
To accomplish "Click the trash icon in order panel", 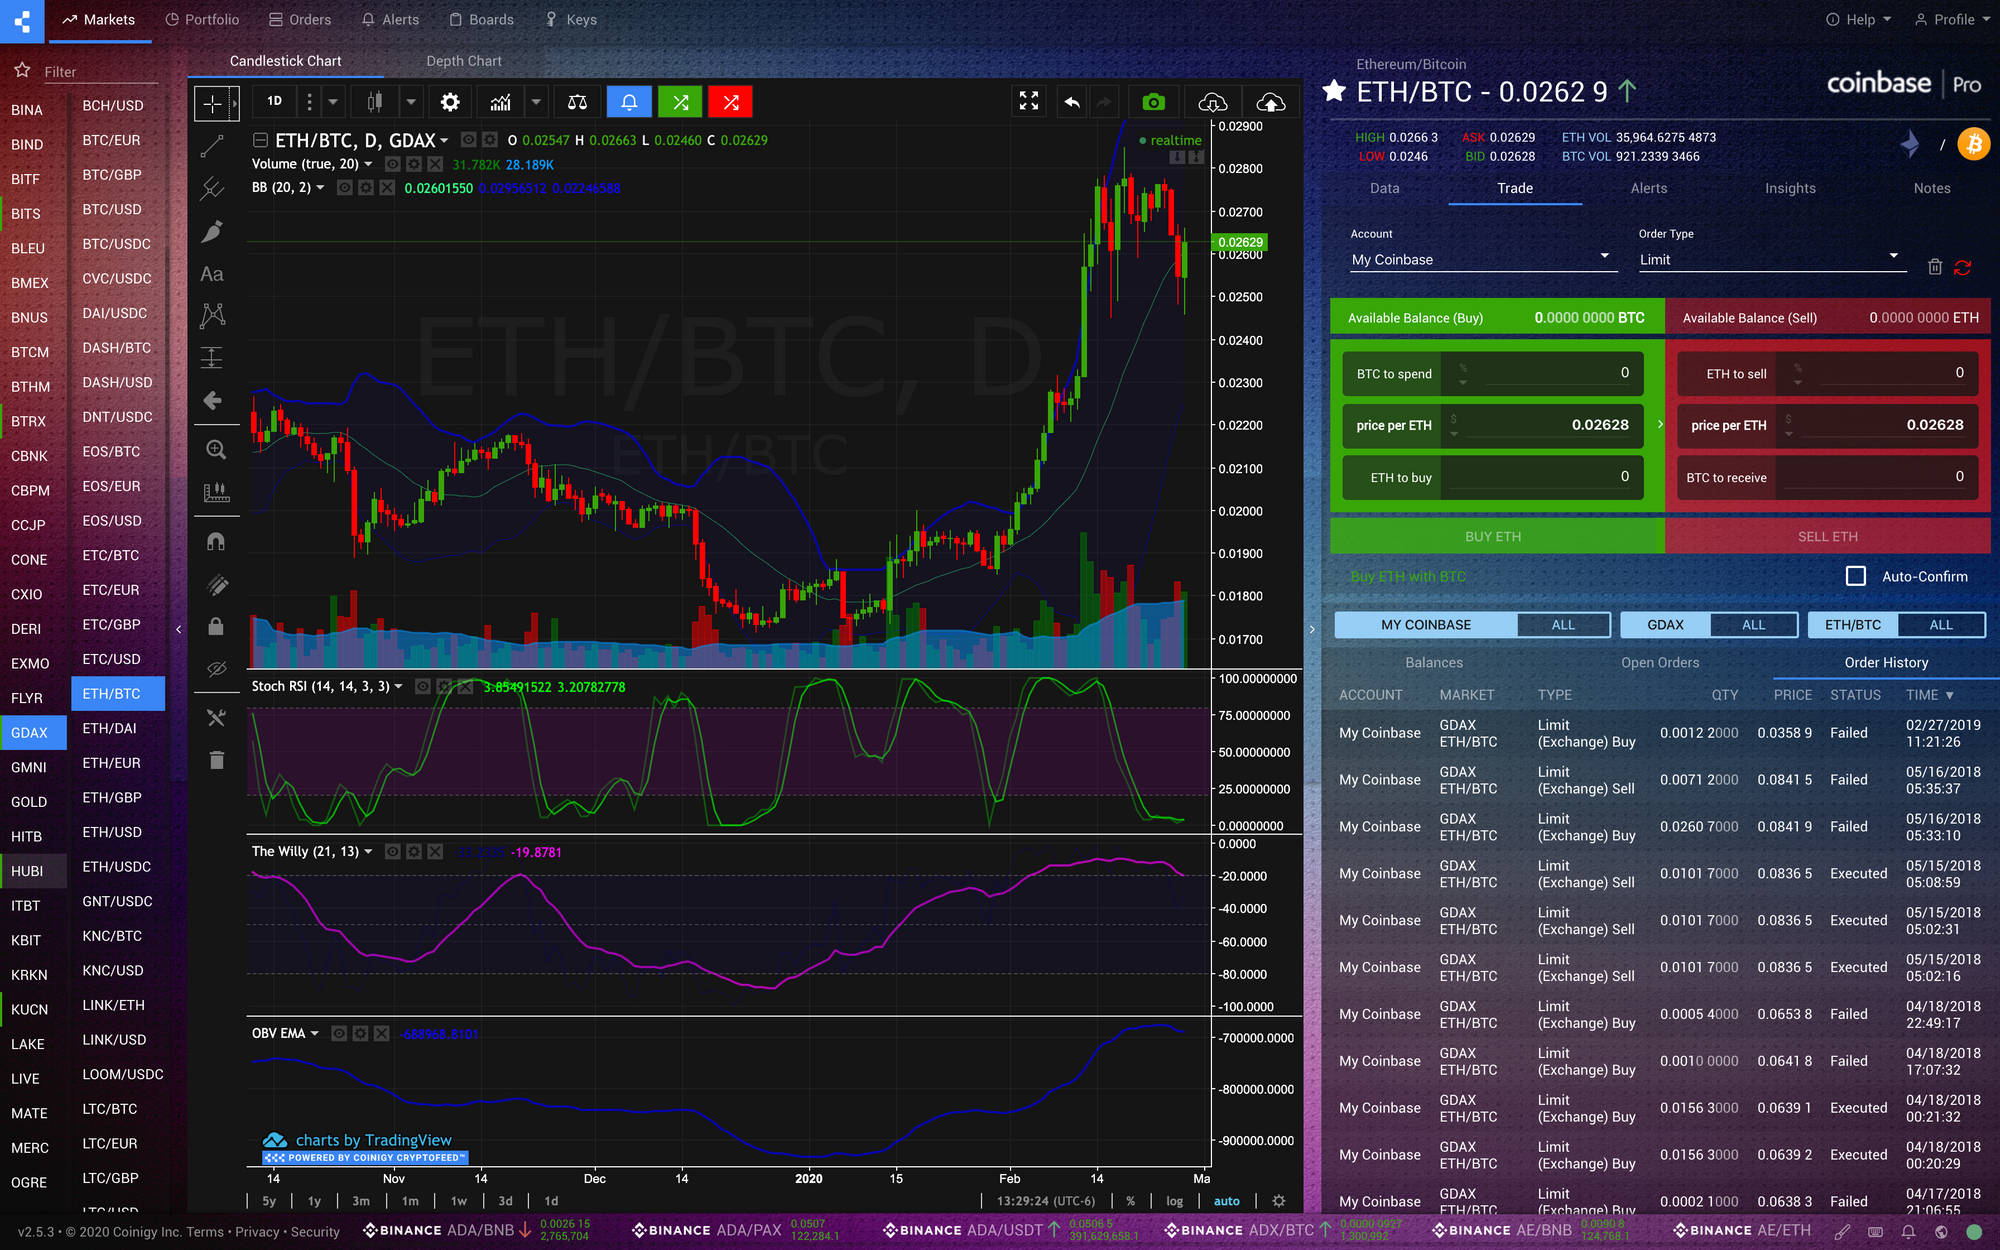I will click(1935, 267).
